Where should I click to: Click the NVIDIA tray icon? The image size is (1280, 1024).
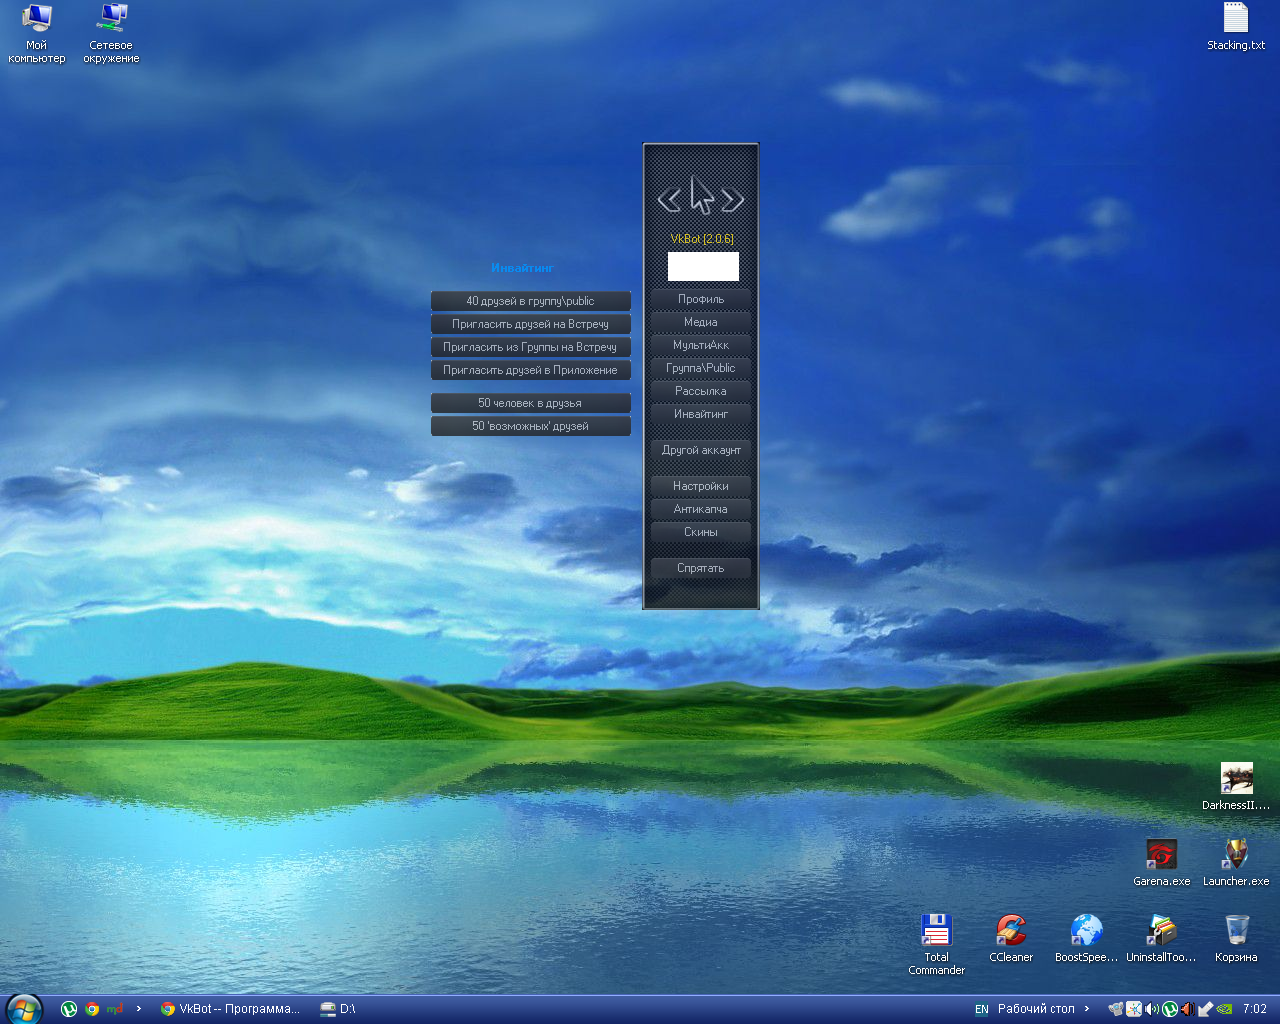coord(1224,1009)
